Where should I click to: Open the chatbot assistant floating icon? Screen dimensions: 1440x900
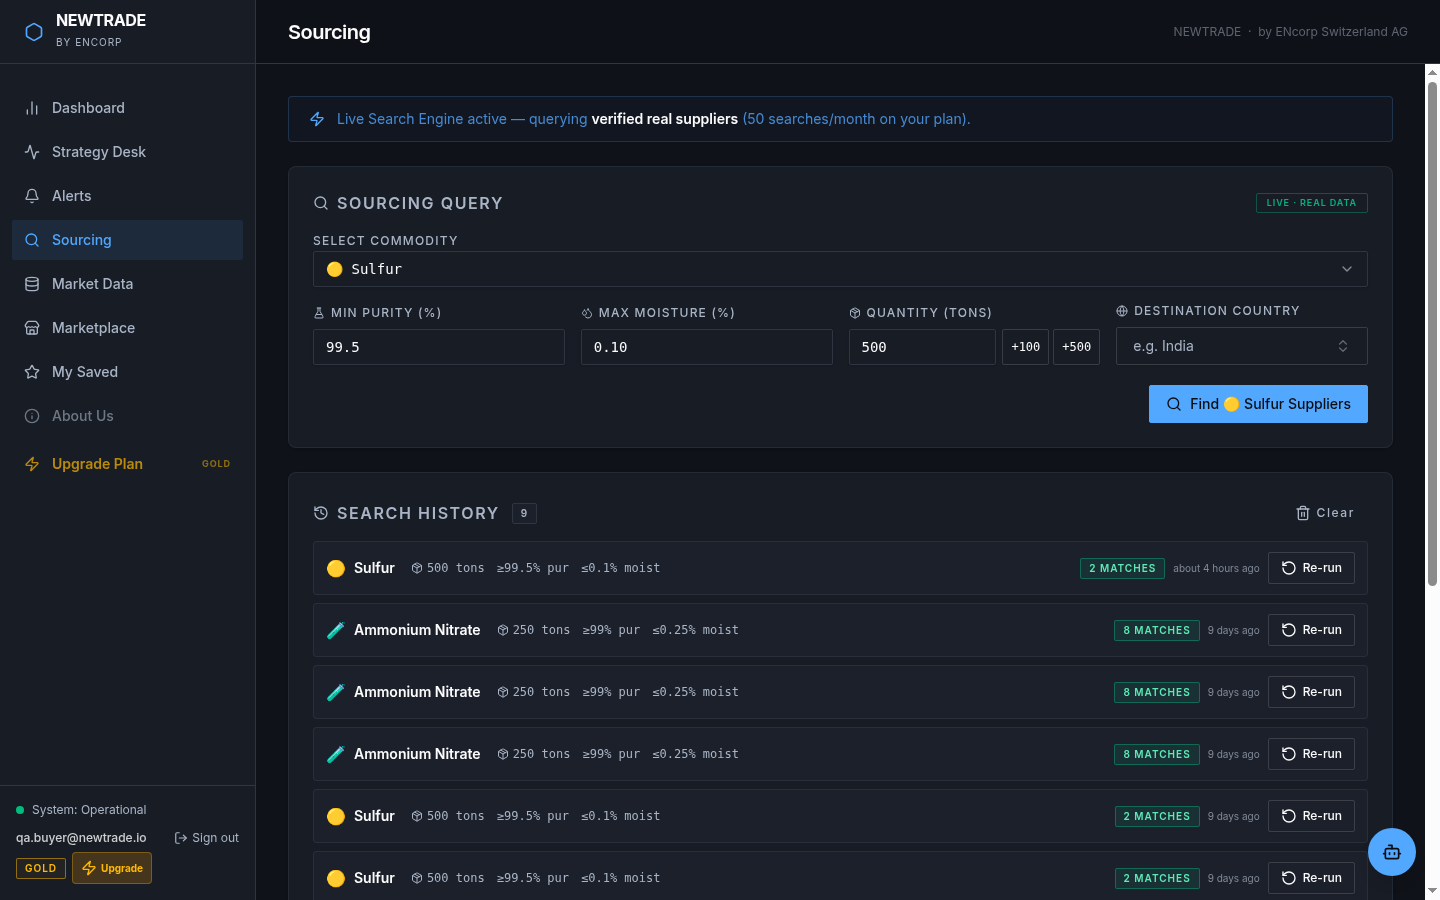point(1392,852)
